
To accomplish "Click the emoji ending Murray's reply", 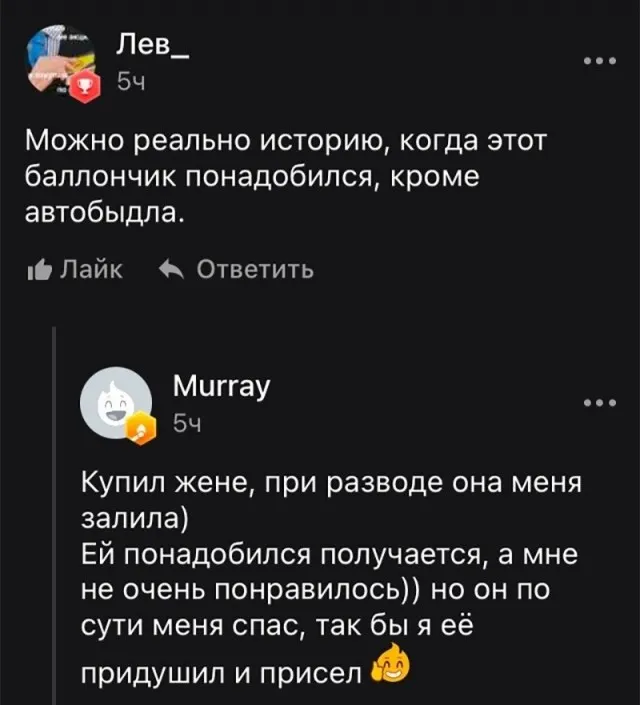I will click(x=389, y=663).
